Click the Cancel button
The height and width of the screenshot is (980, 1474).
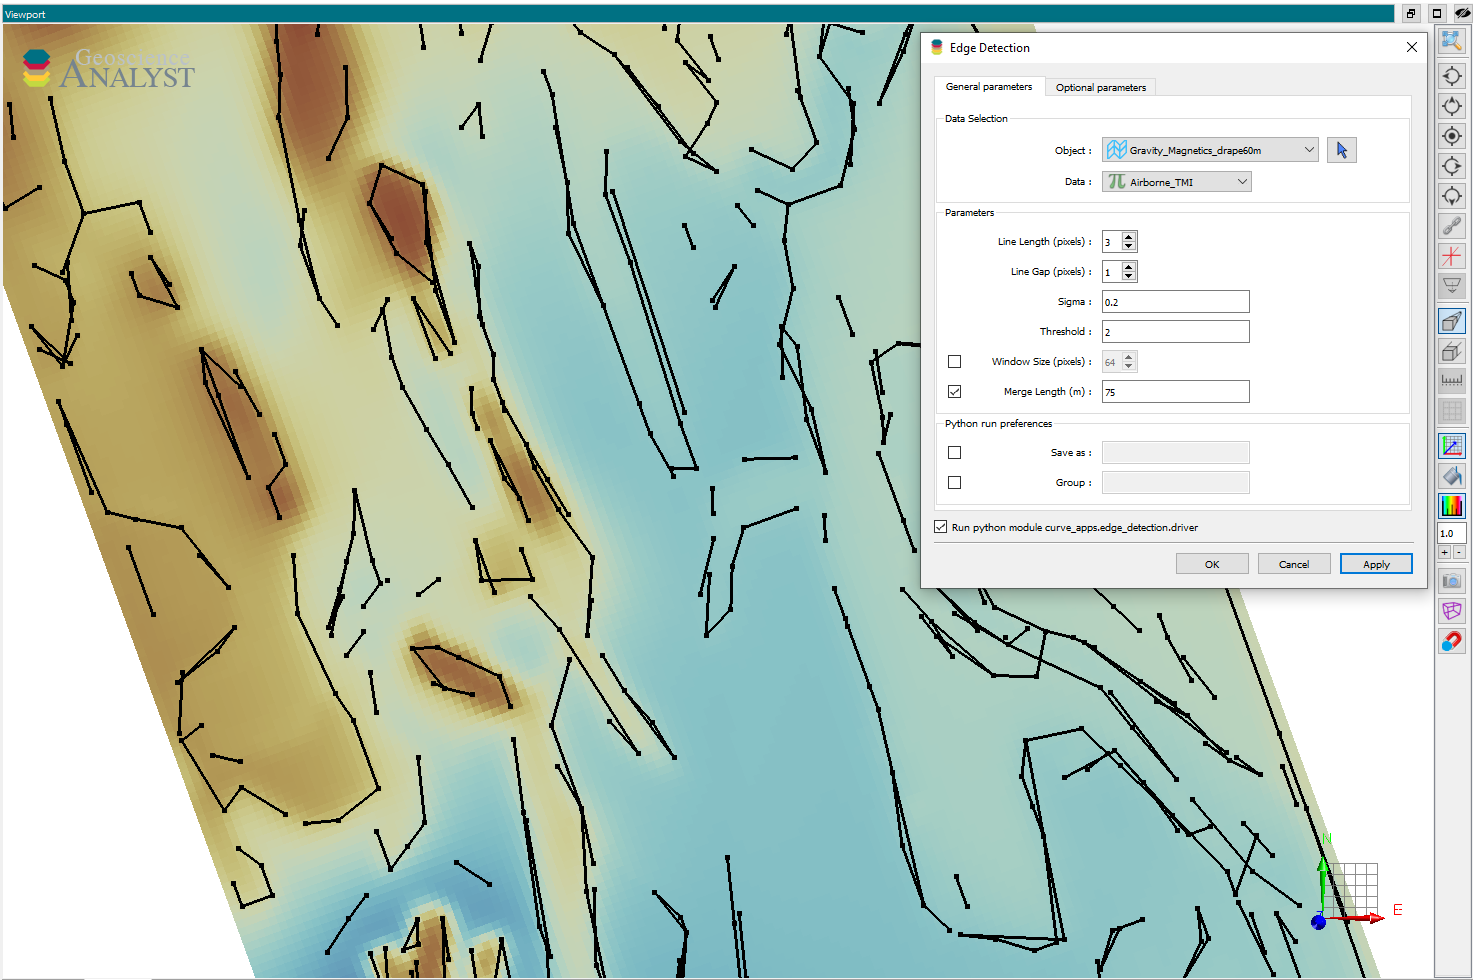(1293, 564)
